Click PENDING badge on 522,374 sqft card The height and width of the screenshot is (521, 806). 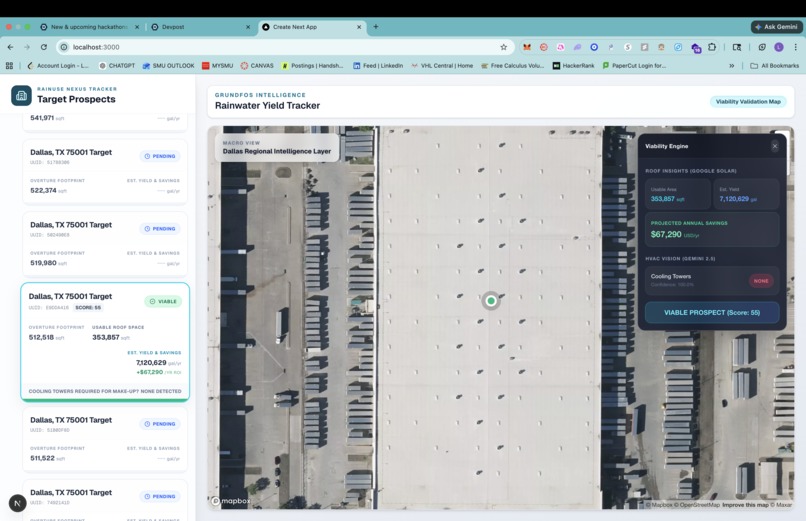(x=160, y=156)
